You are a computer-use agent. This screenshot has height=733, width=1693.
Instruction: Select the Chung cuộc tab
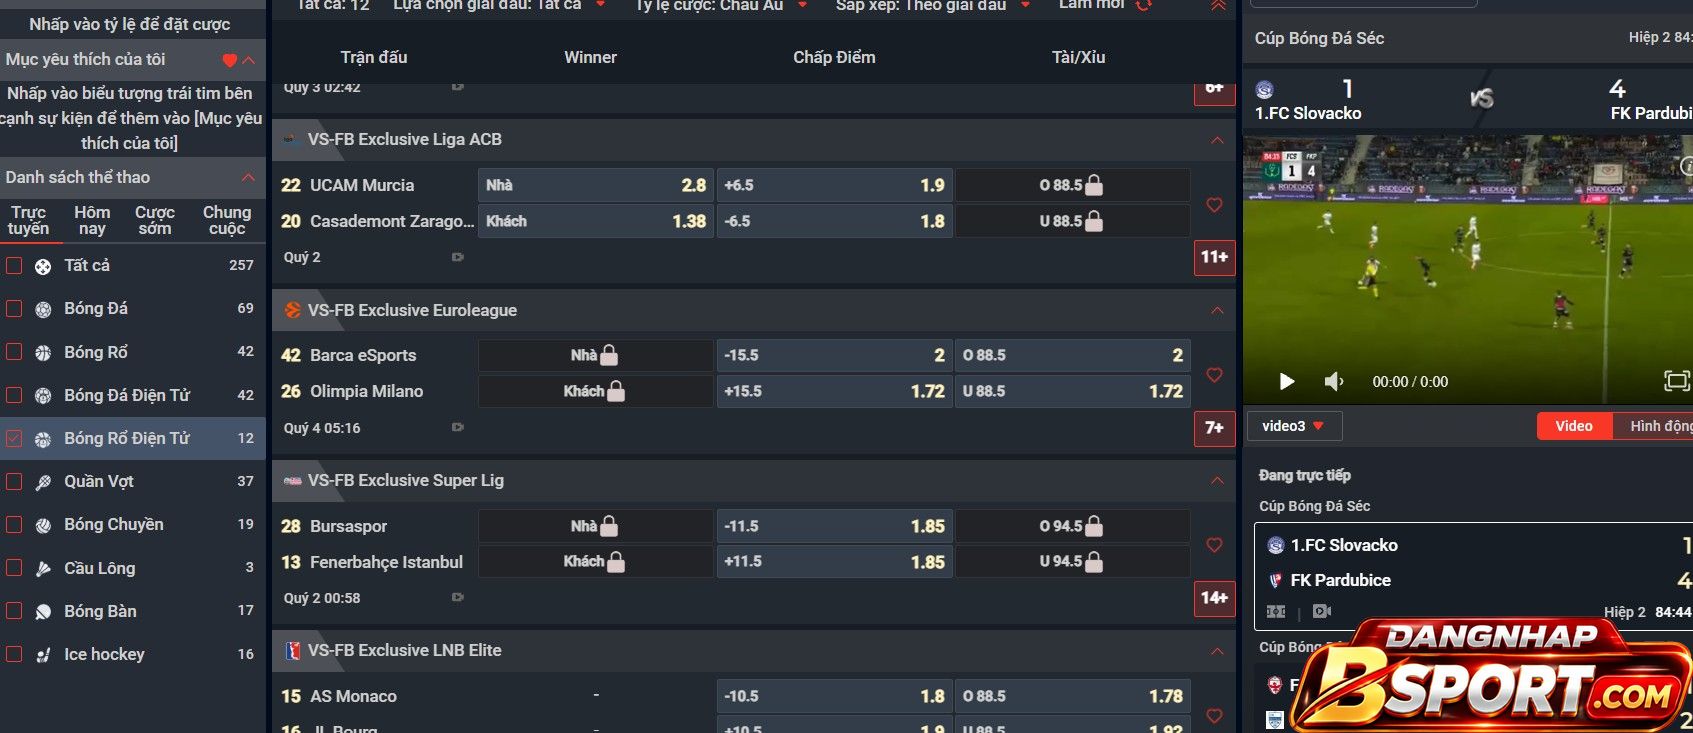coord(227,220)
